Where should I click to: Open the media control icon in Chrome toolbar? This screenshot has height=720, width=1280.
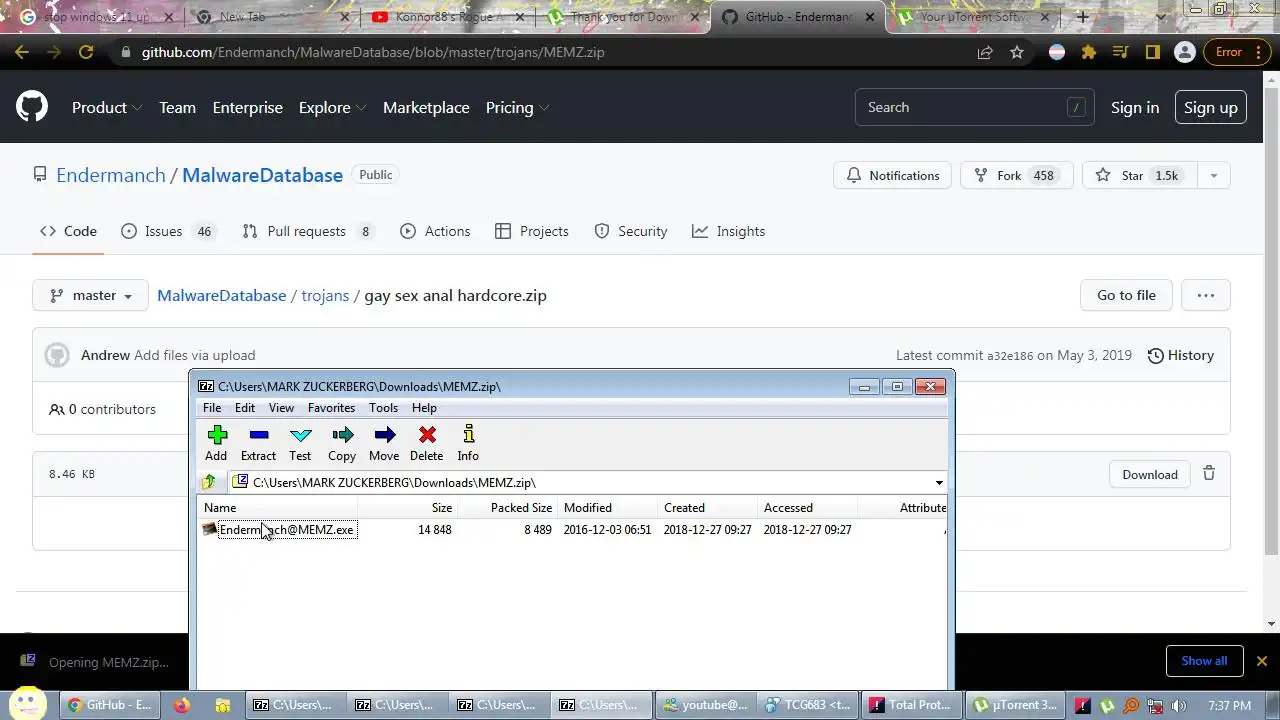tap(1121, 52)
